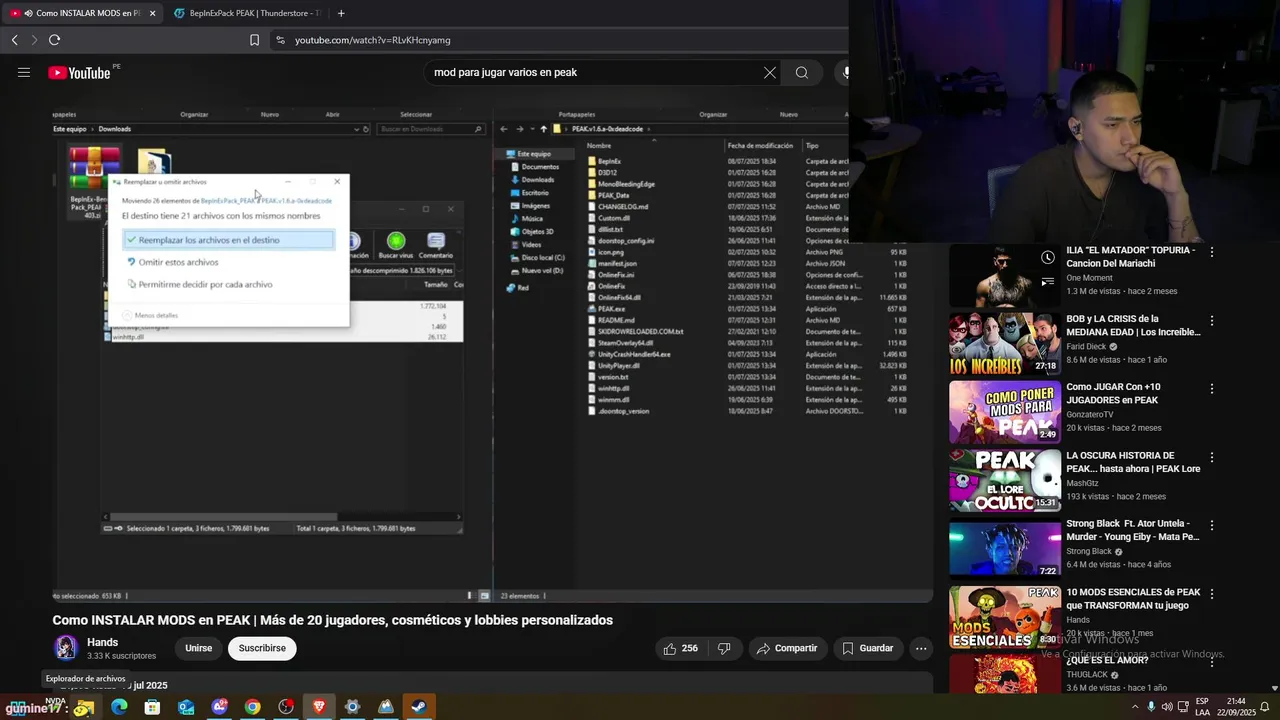Click the YouTube logo

click(79, 72)
